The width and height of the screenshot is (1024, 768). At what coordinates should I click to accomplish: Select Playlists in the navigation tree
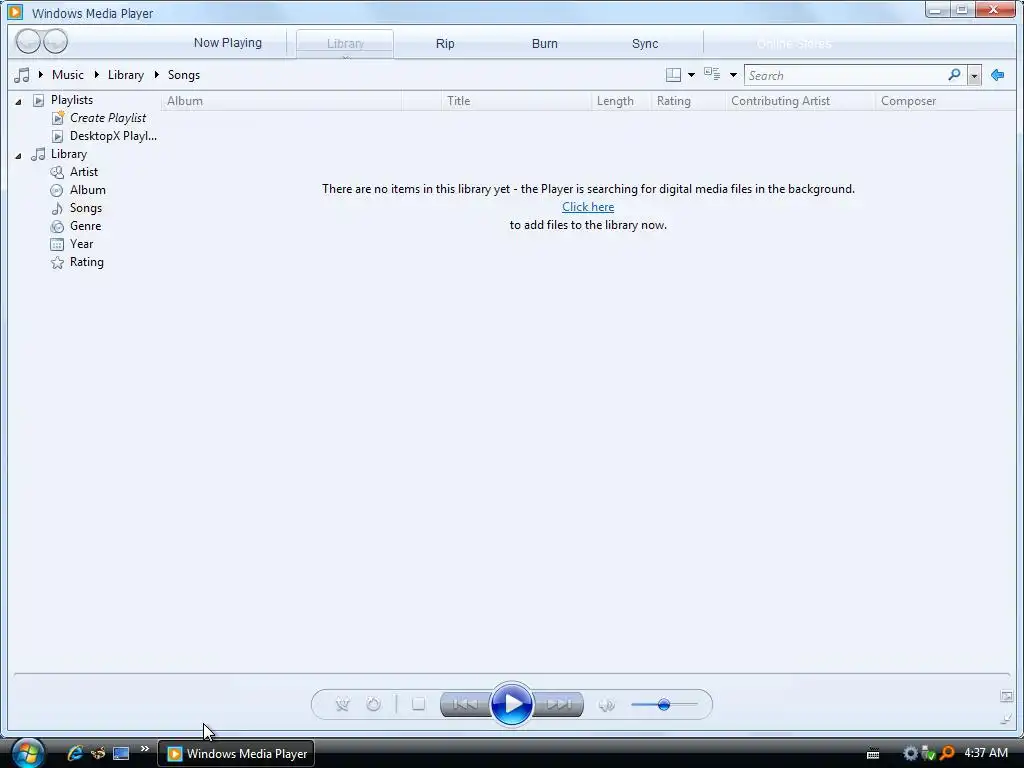72,100
